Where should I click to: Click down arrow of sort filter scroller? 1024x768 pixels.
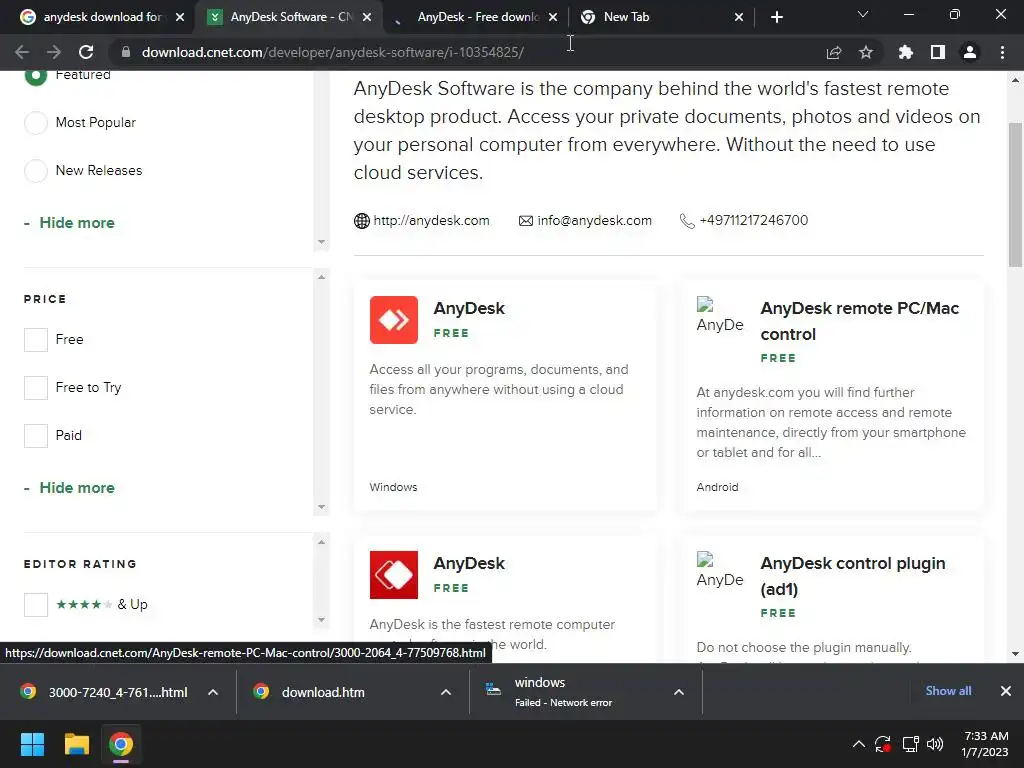321,242
